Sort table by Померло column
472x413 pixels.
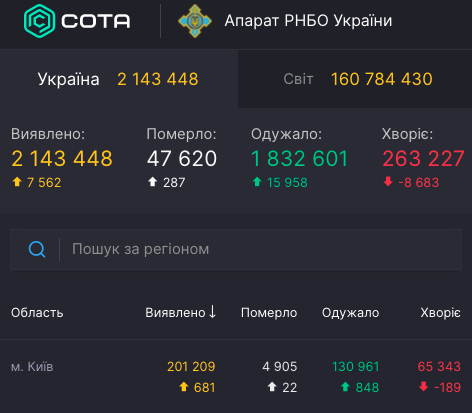pos(269,313)
